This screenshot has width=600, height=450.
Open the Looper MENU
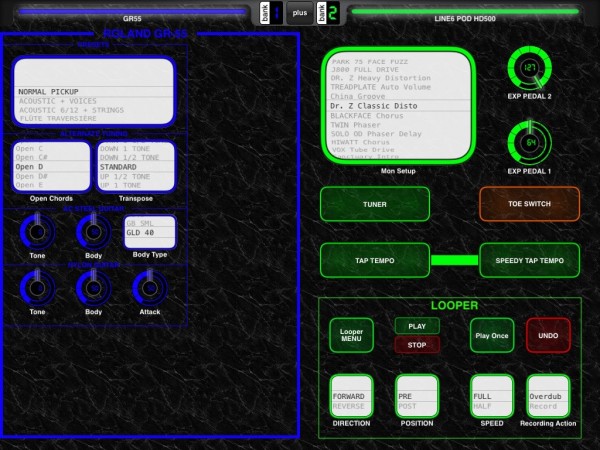pyautogui.click(x=351, y=335)
